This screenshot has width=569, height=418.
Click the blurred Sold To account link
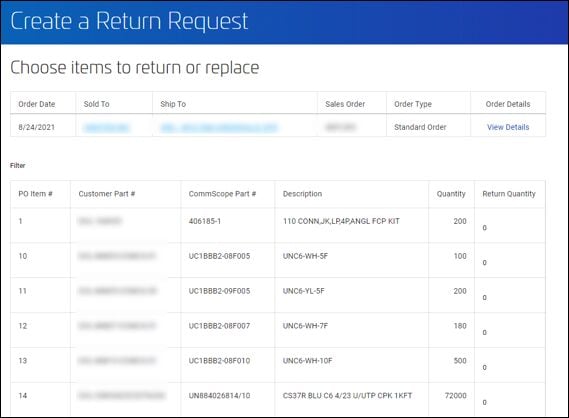[x=106, y=127]
